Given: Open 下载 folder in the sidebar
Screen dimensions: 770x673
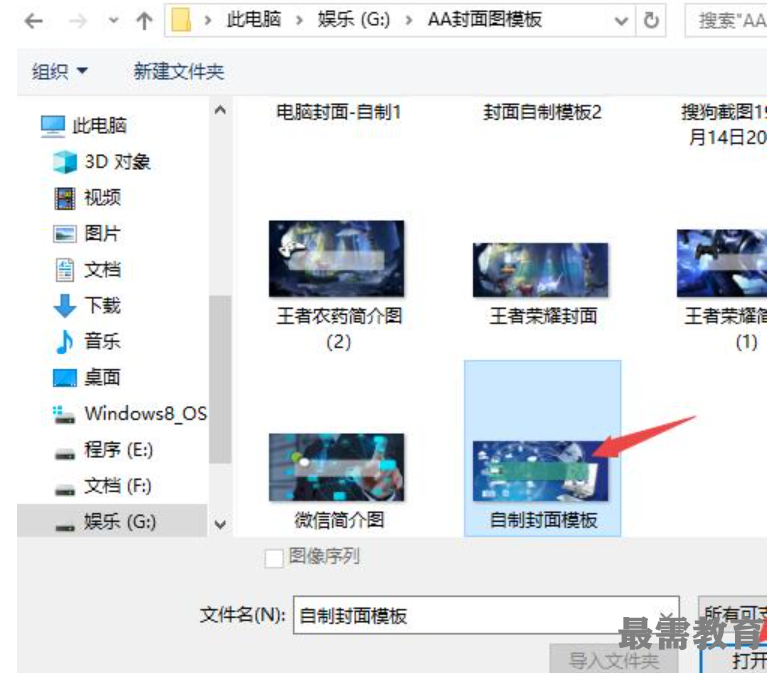Looking at the screenshot, I should point(87,305).
